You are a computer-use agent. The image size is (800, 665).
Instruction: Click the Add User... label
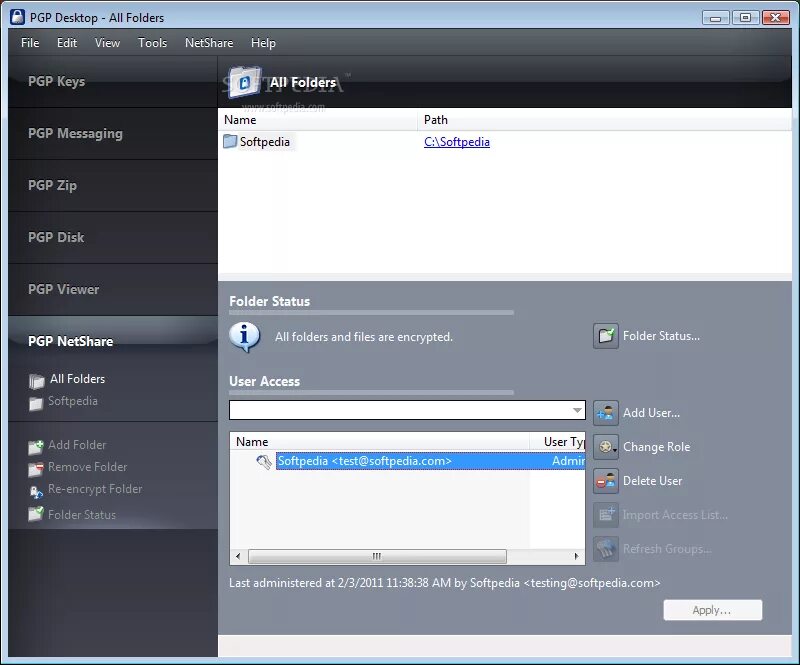pyautogui.click(x=651, y=413)
